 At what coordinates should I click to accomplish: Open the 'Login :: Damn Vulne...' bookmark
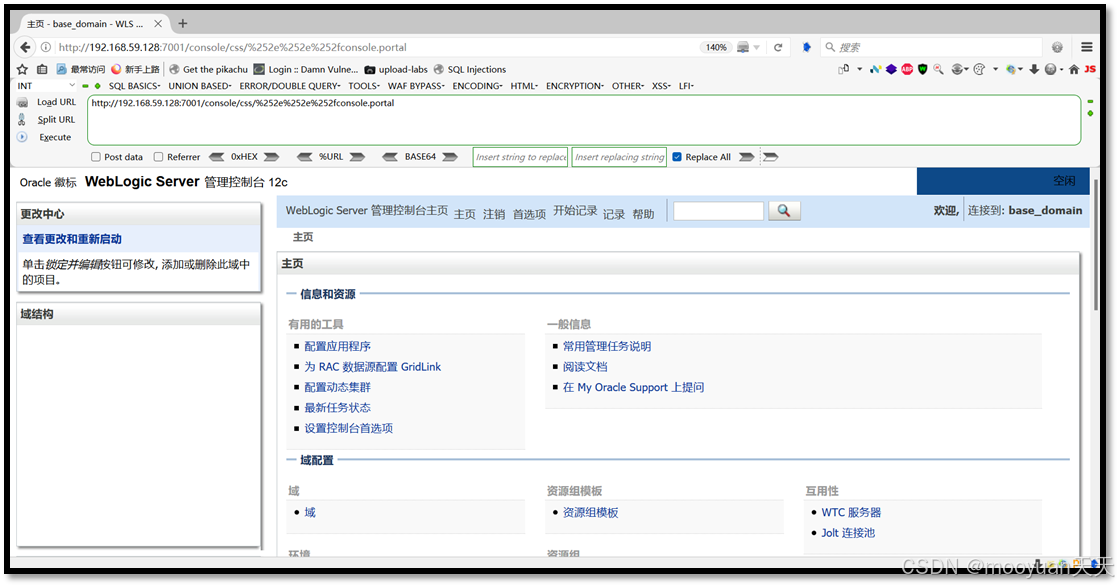(x=306, y=69)
